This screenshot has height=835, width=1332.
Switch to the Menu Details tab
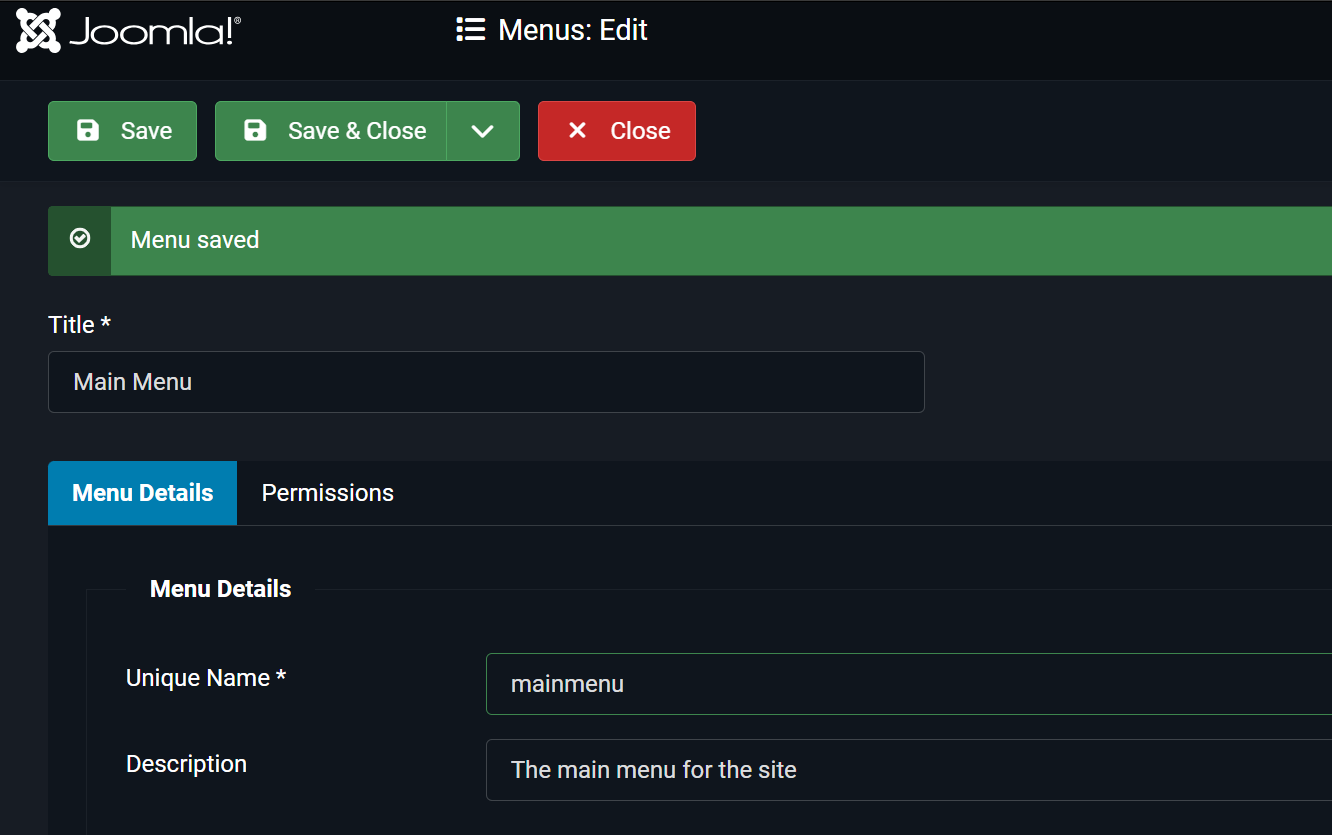point(143,493)
